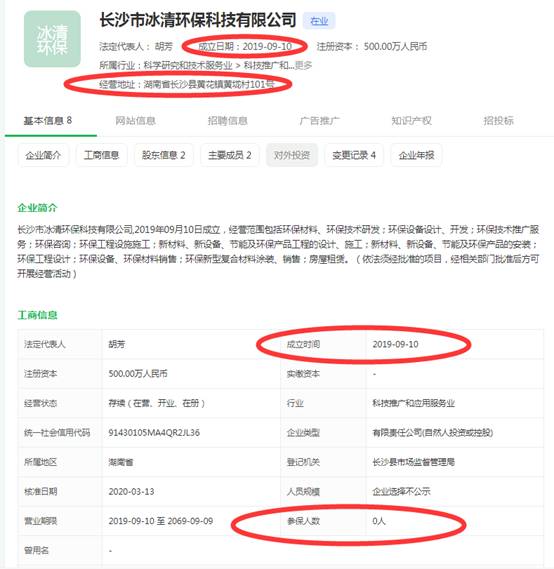Expand industry details via 更多 link
Image resolution: width=554 pixels, height=569 pixels.
[303, 65]
